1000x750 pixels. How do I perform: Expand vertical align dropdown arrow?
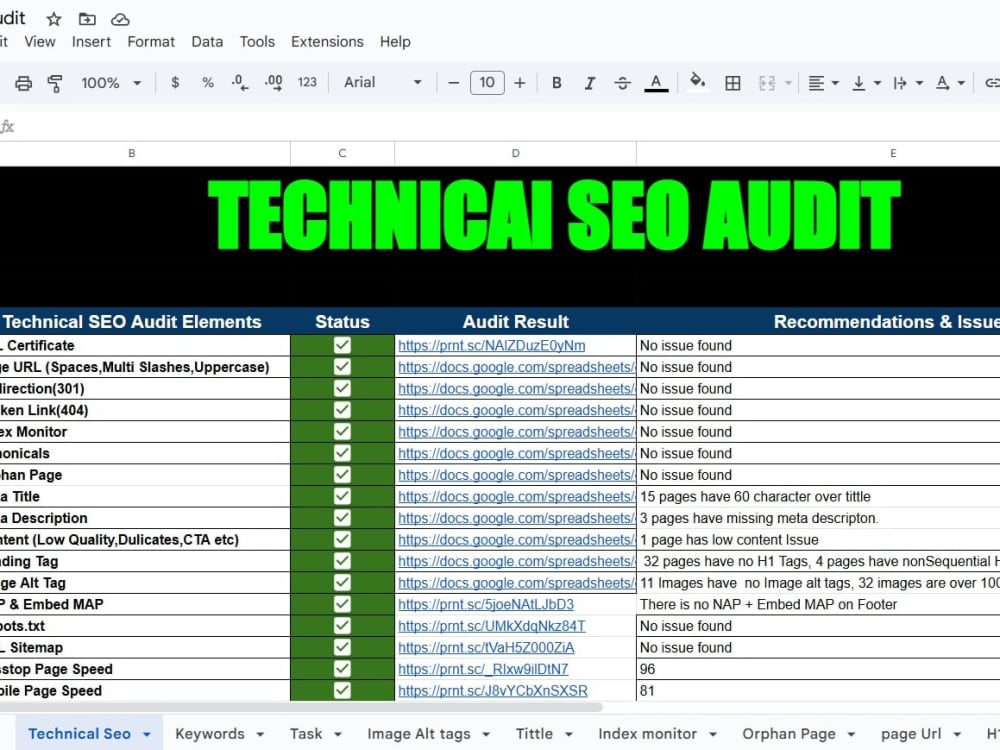click(x=878, y=83)
